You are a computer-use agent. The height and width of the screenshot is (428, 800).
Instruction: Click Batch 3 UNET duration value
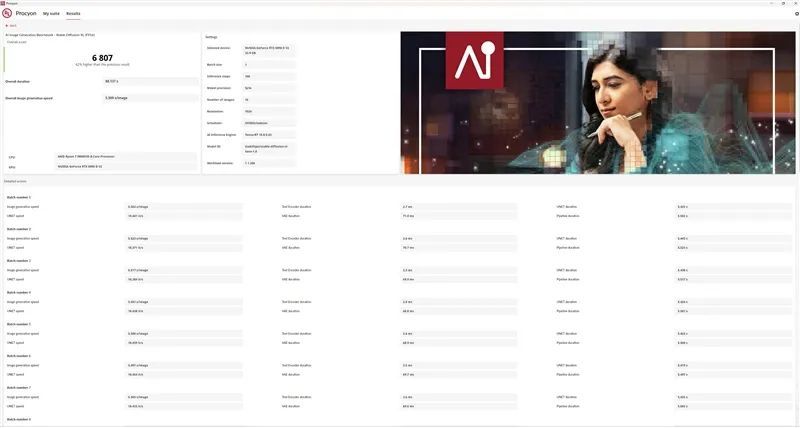[734, 270]
